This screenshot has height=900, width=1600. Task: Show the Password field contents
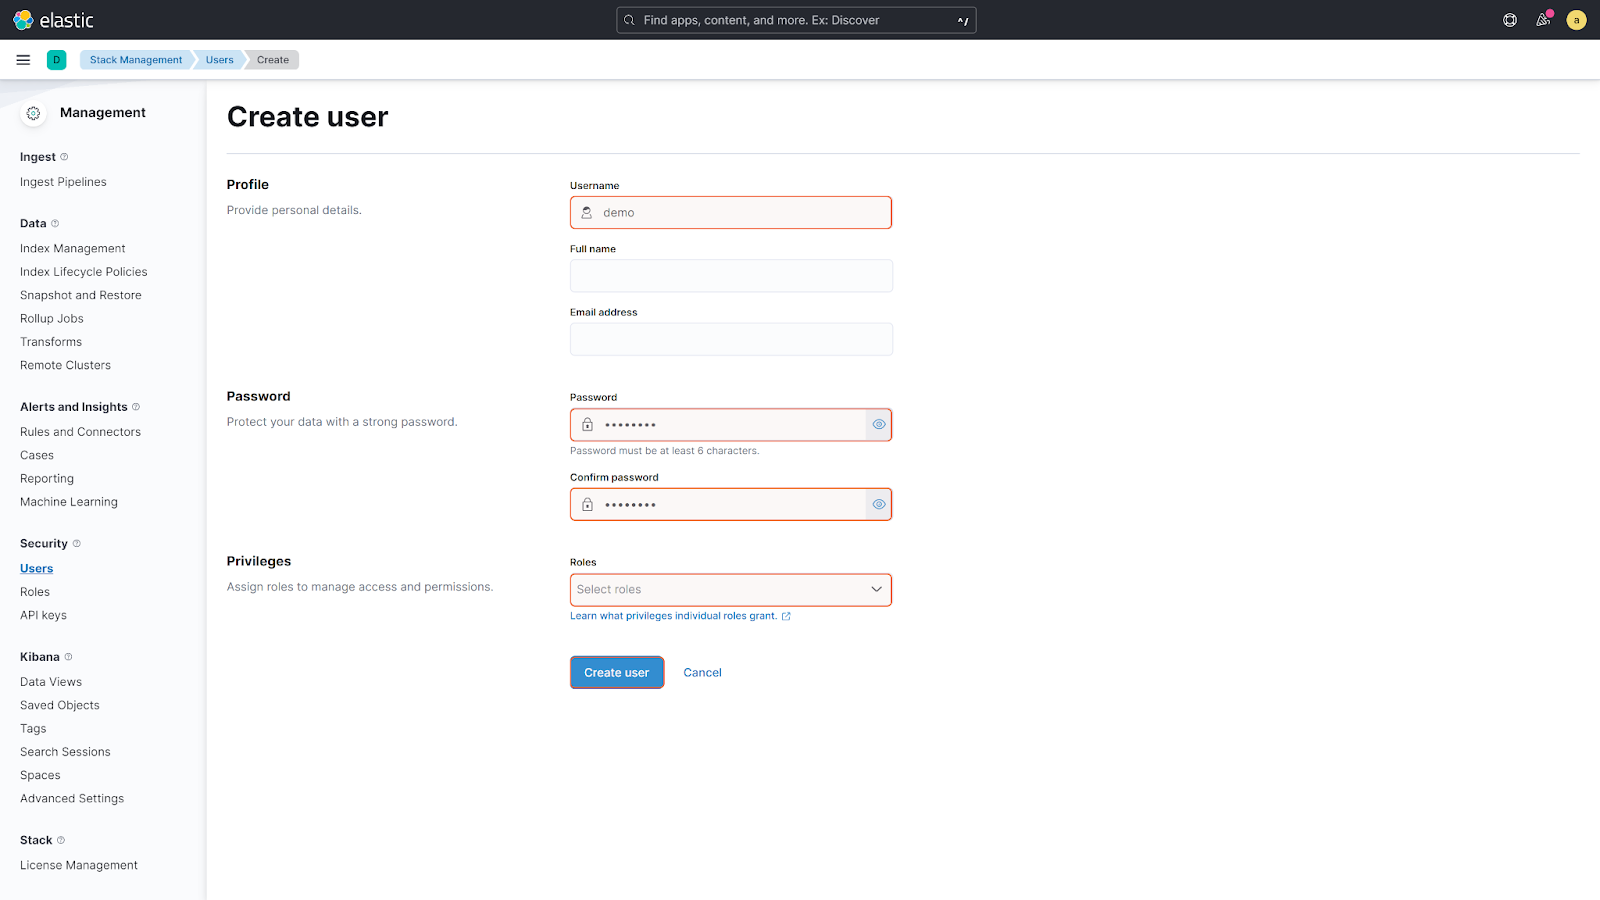click(878, 425)
